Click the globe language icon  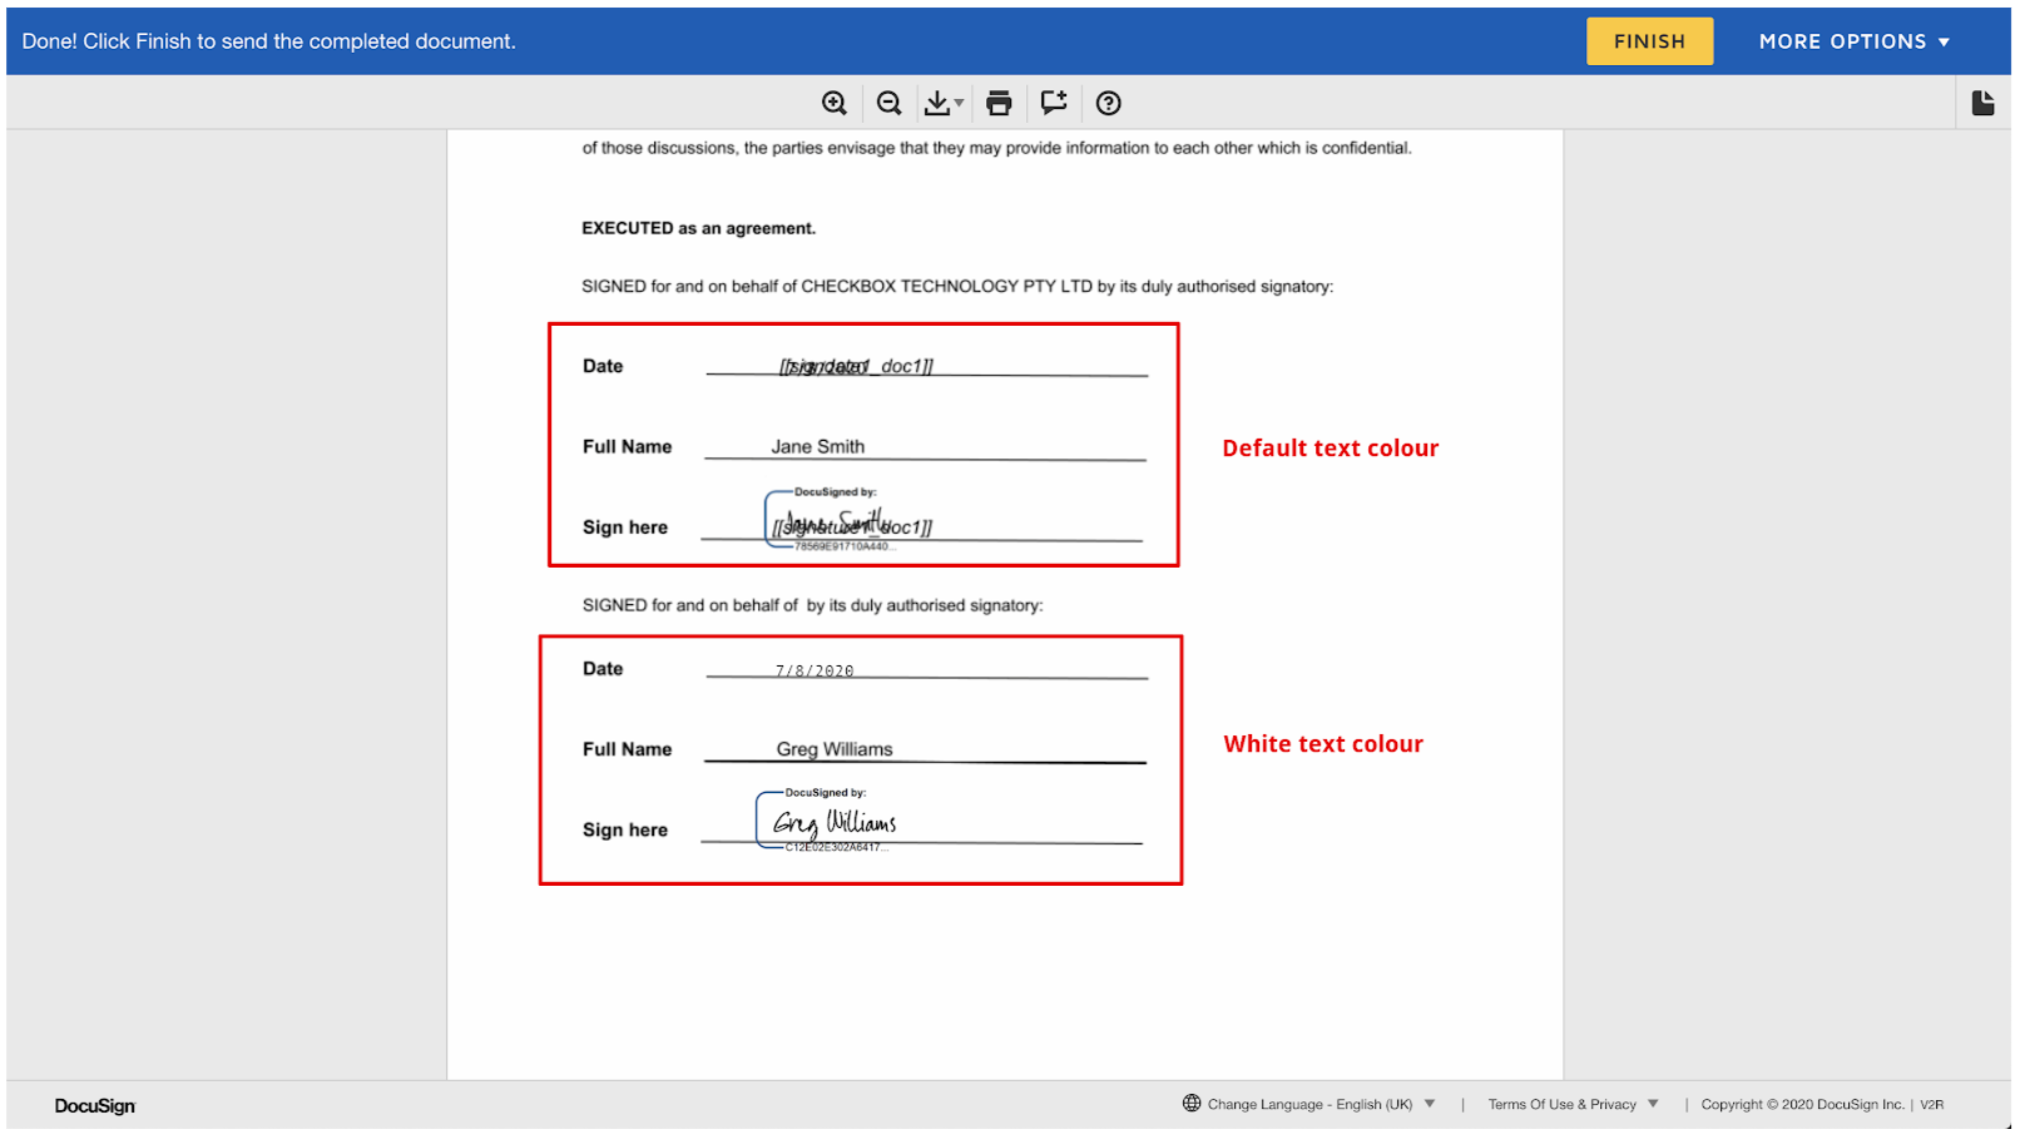coord(1191,1103)
